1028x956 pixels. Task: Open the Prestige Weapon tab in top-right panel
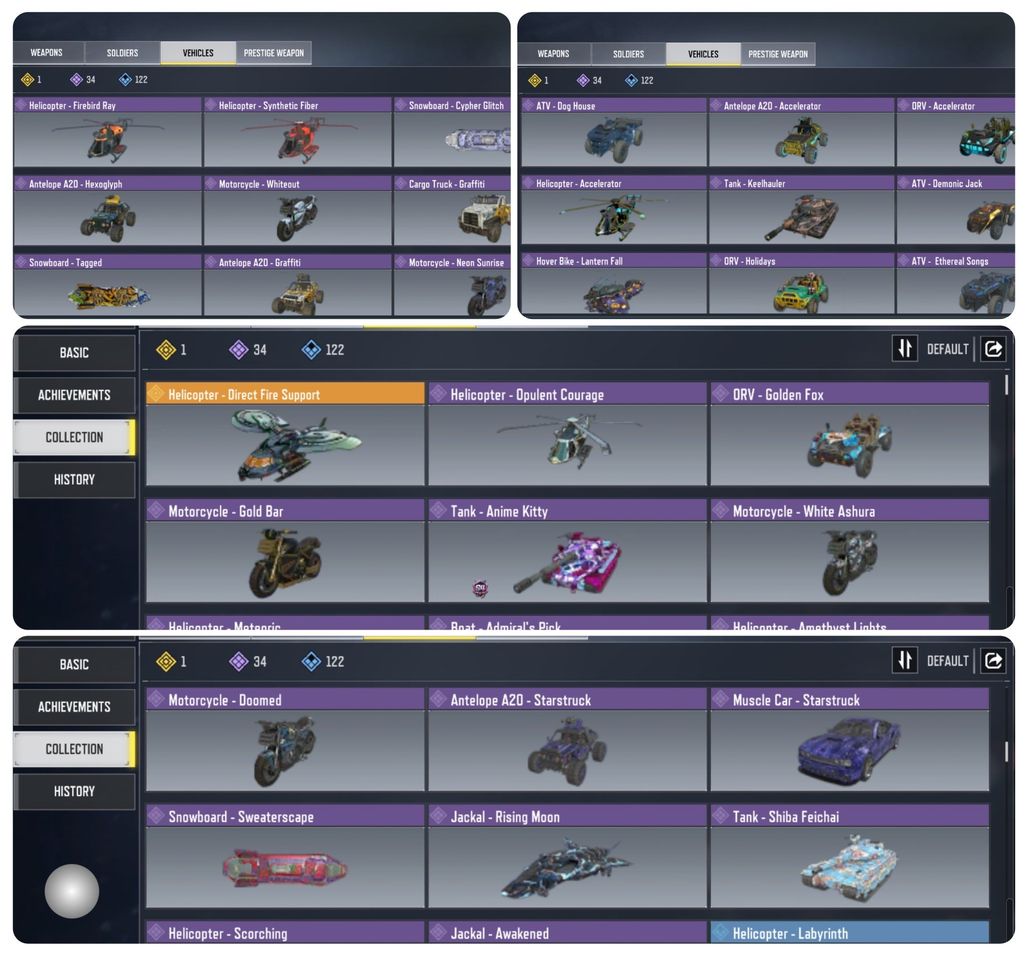778,54
